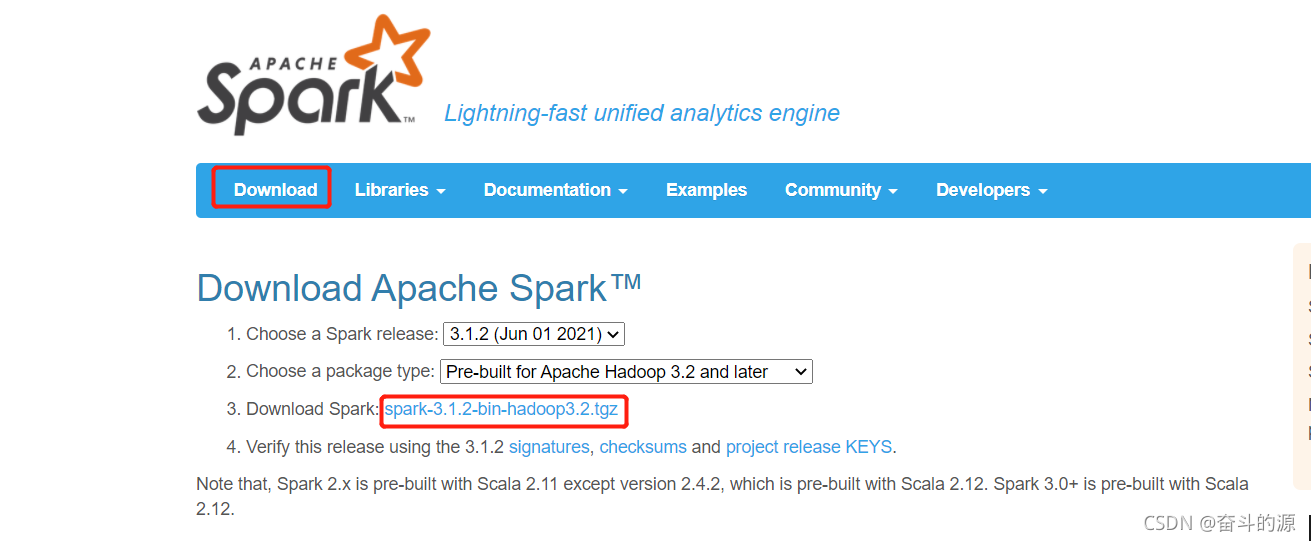Open the package type selector
The width and height of the screenshot is (1311, 541).
pos(626,372)
